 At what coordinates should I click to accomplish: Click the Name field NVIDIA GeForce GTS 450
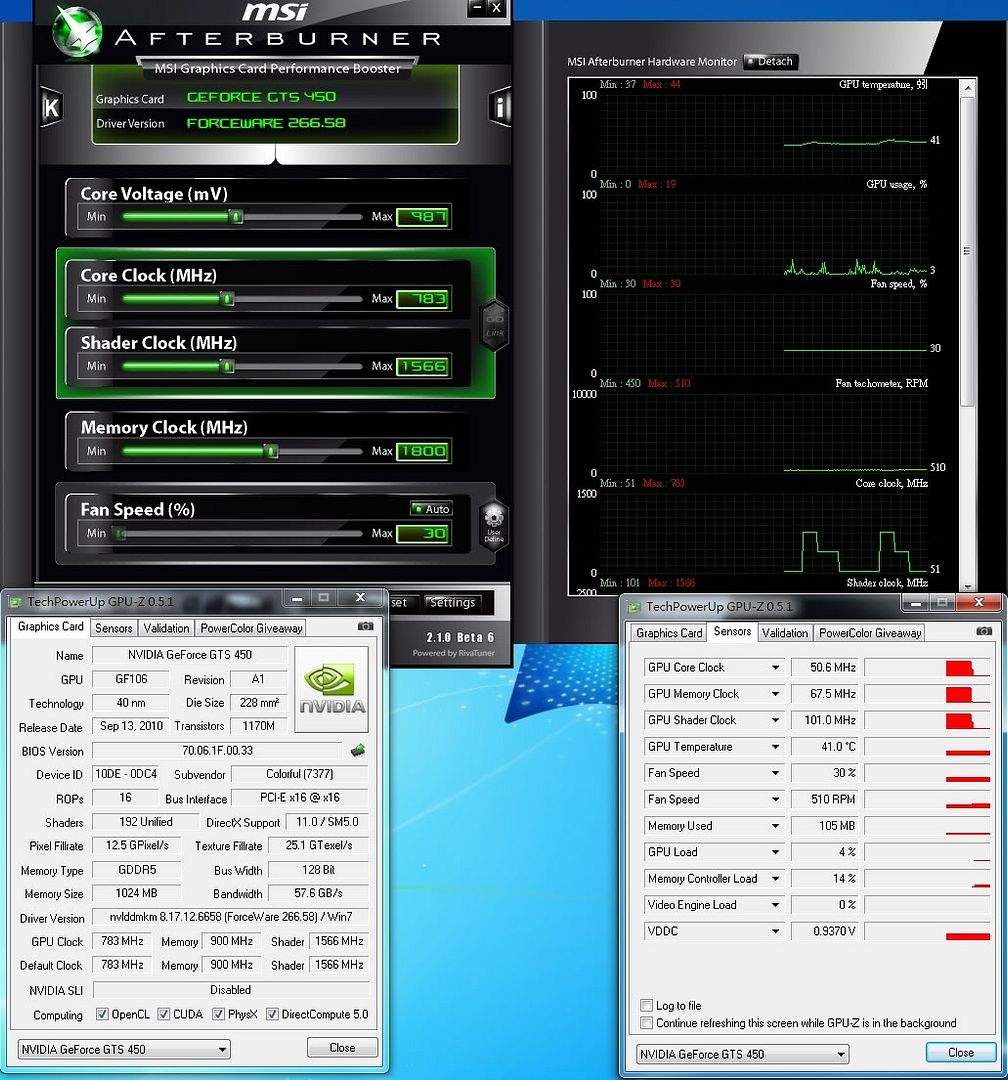189,655
